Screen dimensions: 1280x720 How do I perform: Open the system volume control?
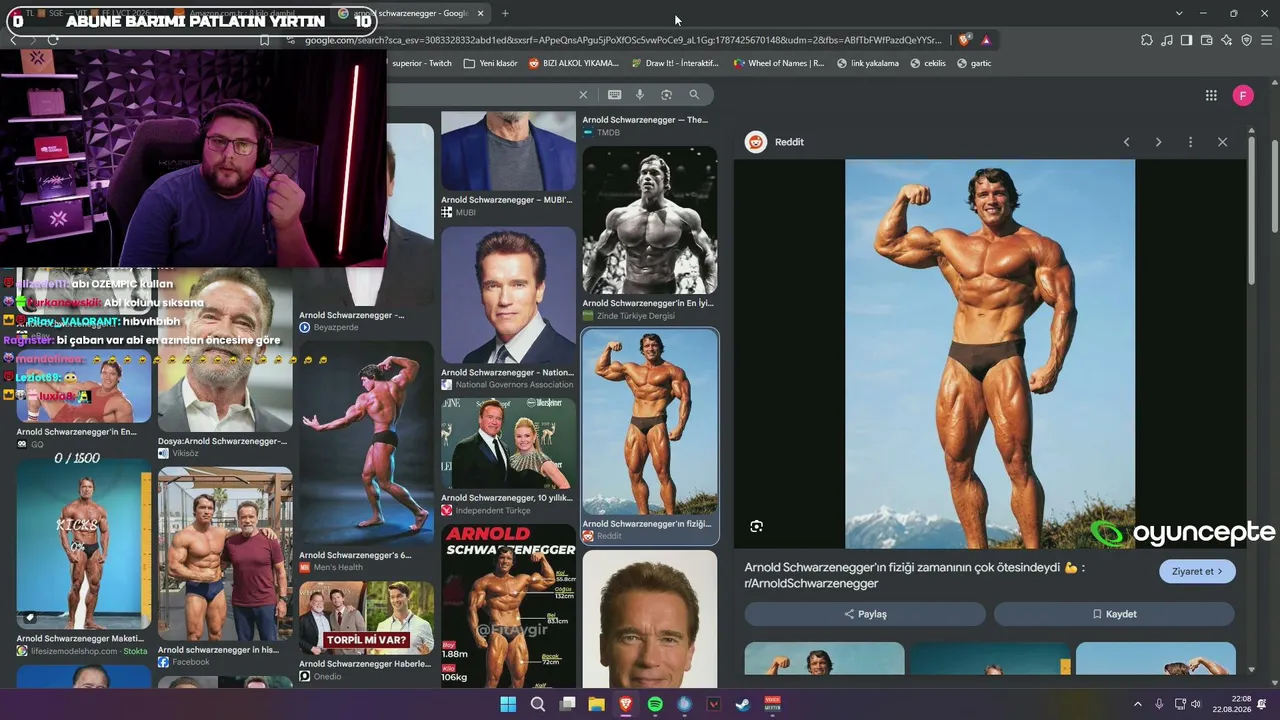1196,704
